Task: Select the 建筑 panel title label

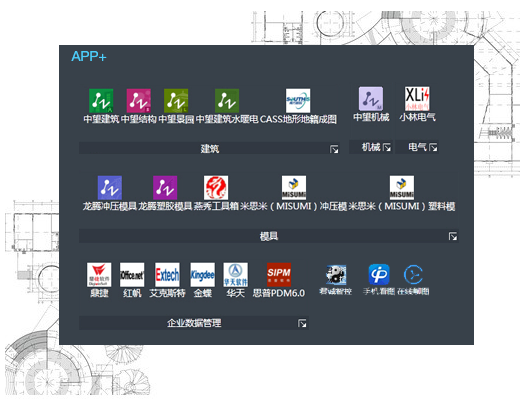Action: 210,149
